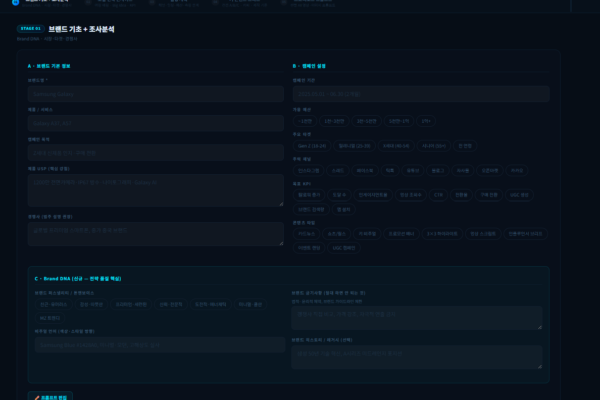Viewport: 600px width, 400px height.
Task: Choose the 페이스북 channel chip
Action: tap(365, 171)
